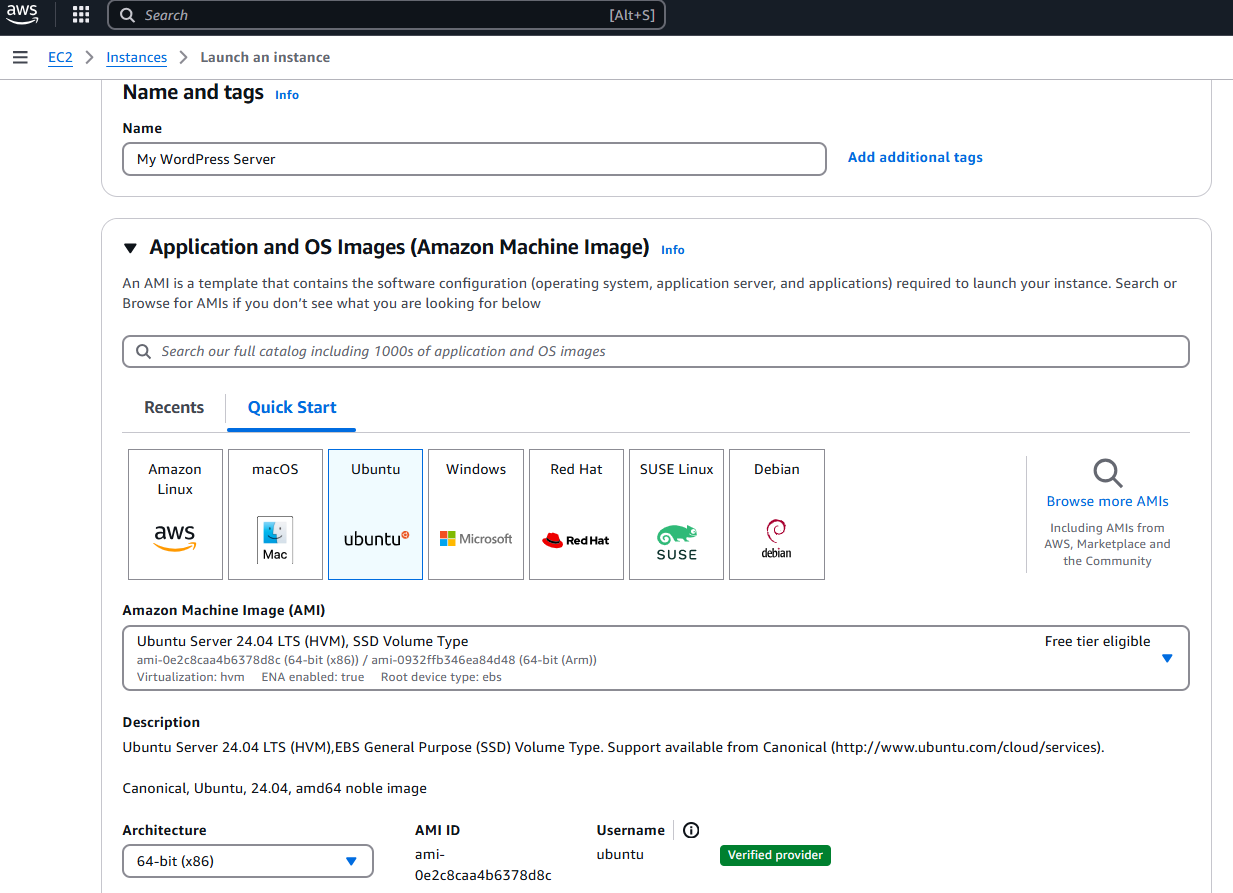Open the Amazon Machine Image dropdown

pyautogui.click(x=656, y=658)
